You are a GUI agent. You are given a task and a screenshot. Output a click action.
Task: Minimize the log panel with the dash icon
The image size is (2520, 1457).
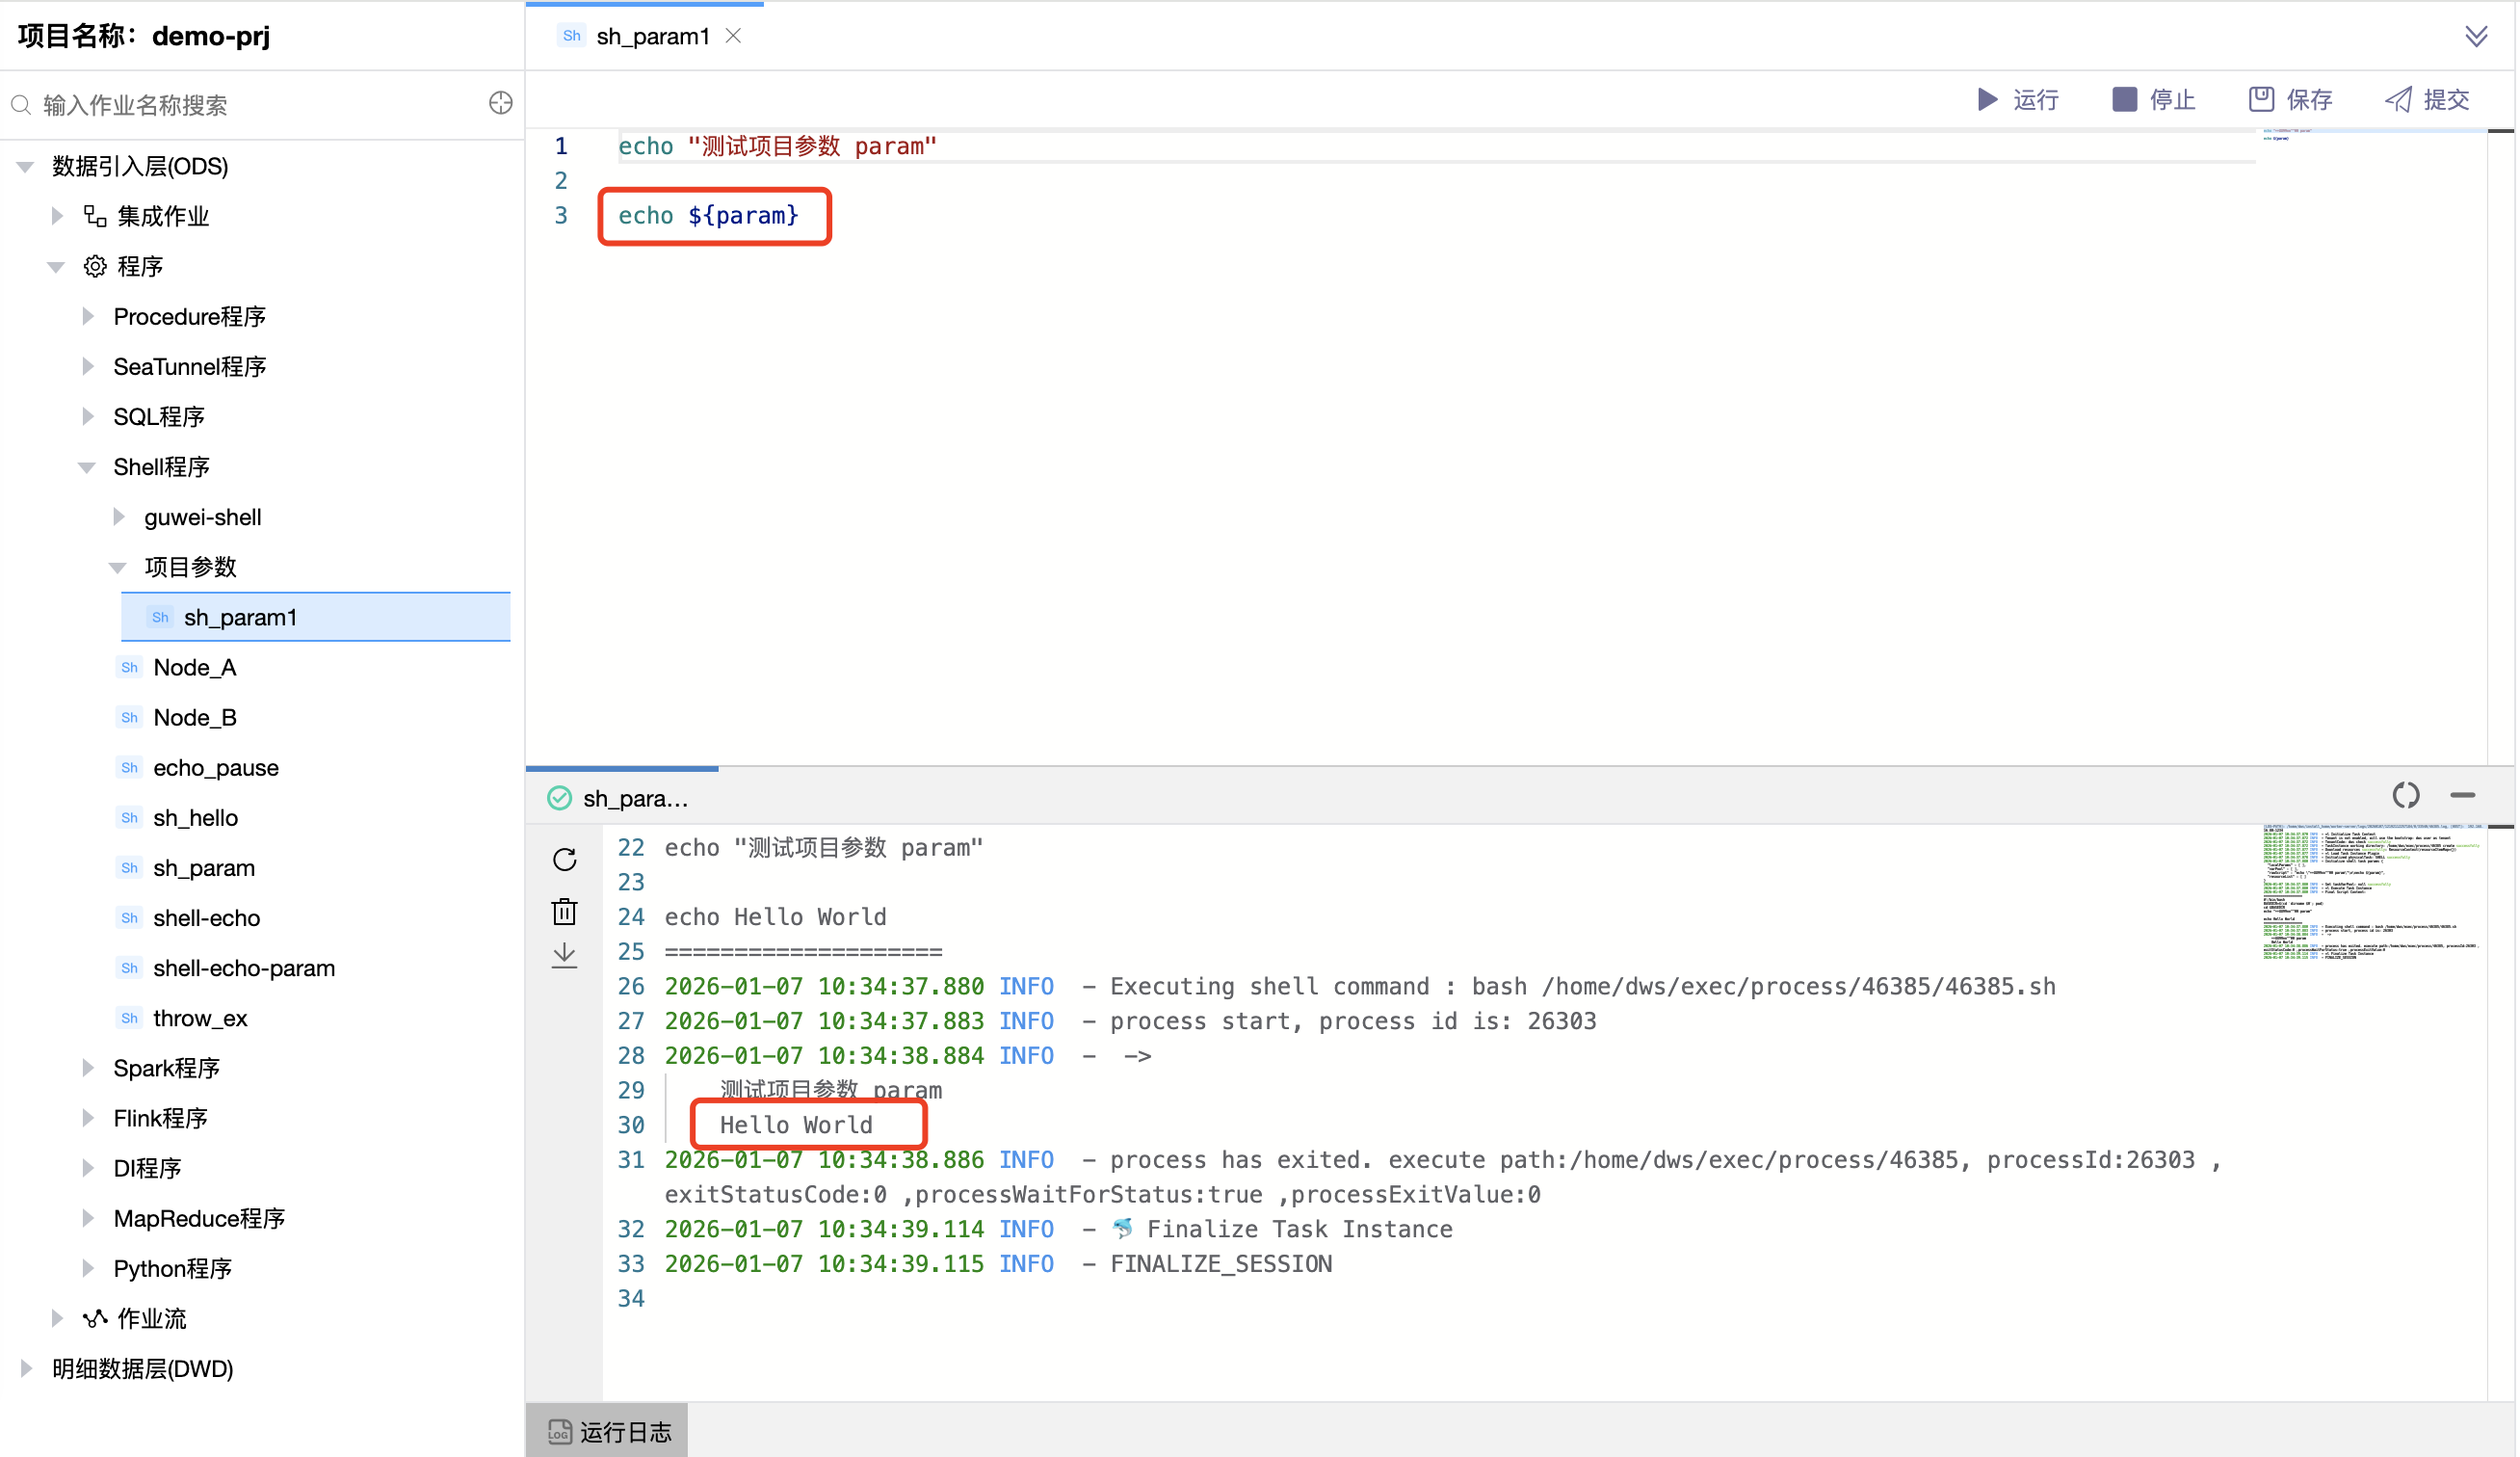pyautogui.click(x=2462, y=795)
